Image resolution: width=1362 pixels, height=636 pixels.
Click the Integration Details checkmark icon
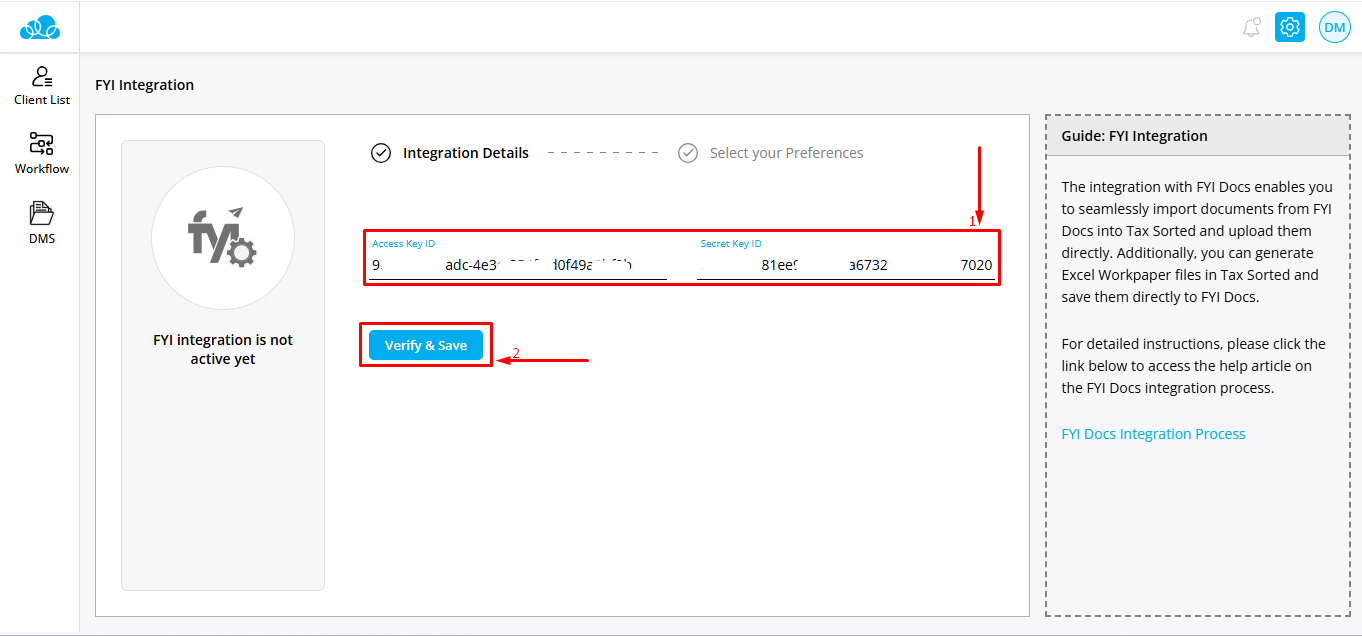(381, 153)
